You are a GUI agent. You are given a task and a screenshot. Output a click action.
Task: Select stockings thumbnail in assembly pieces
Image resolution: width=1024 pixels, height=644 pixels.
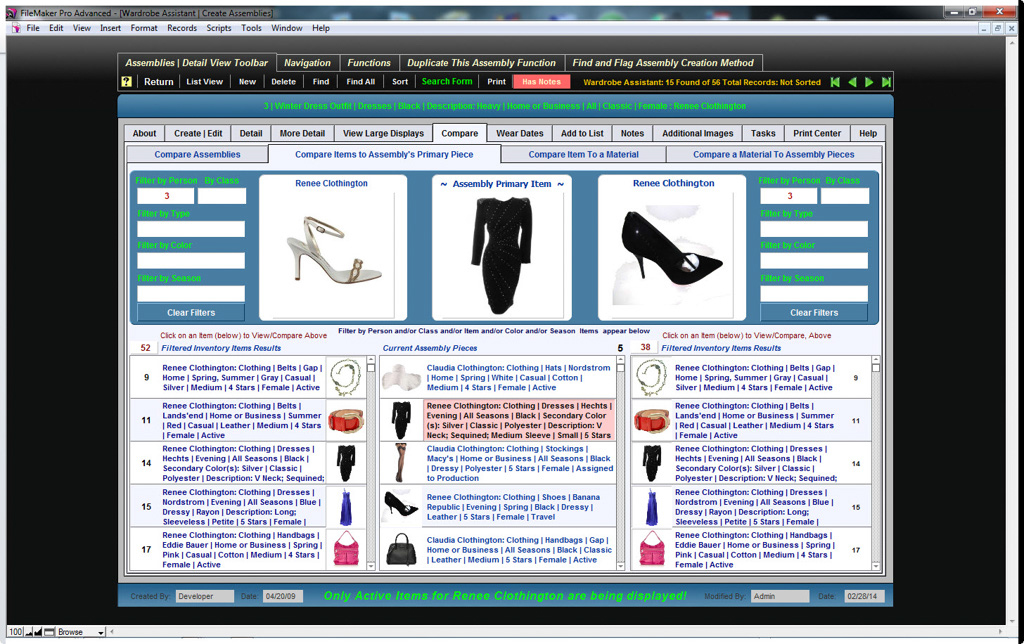point(402,462)
